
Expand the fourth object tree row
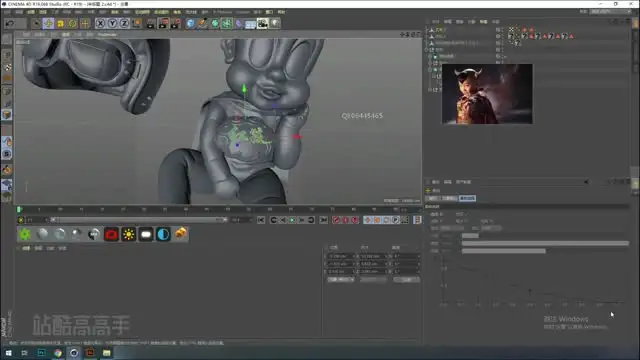coord(427,49)
